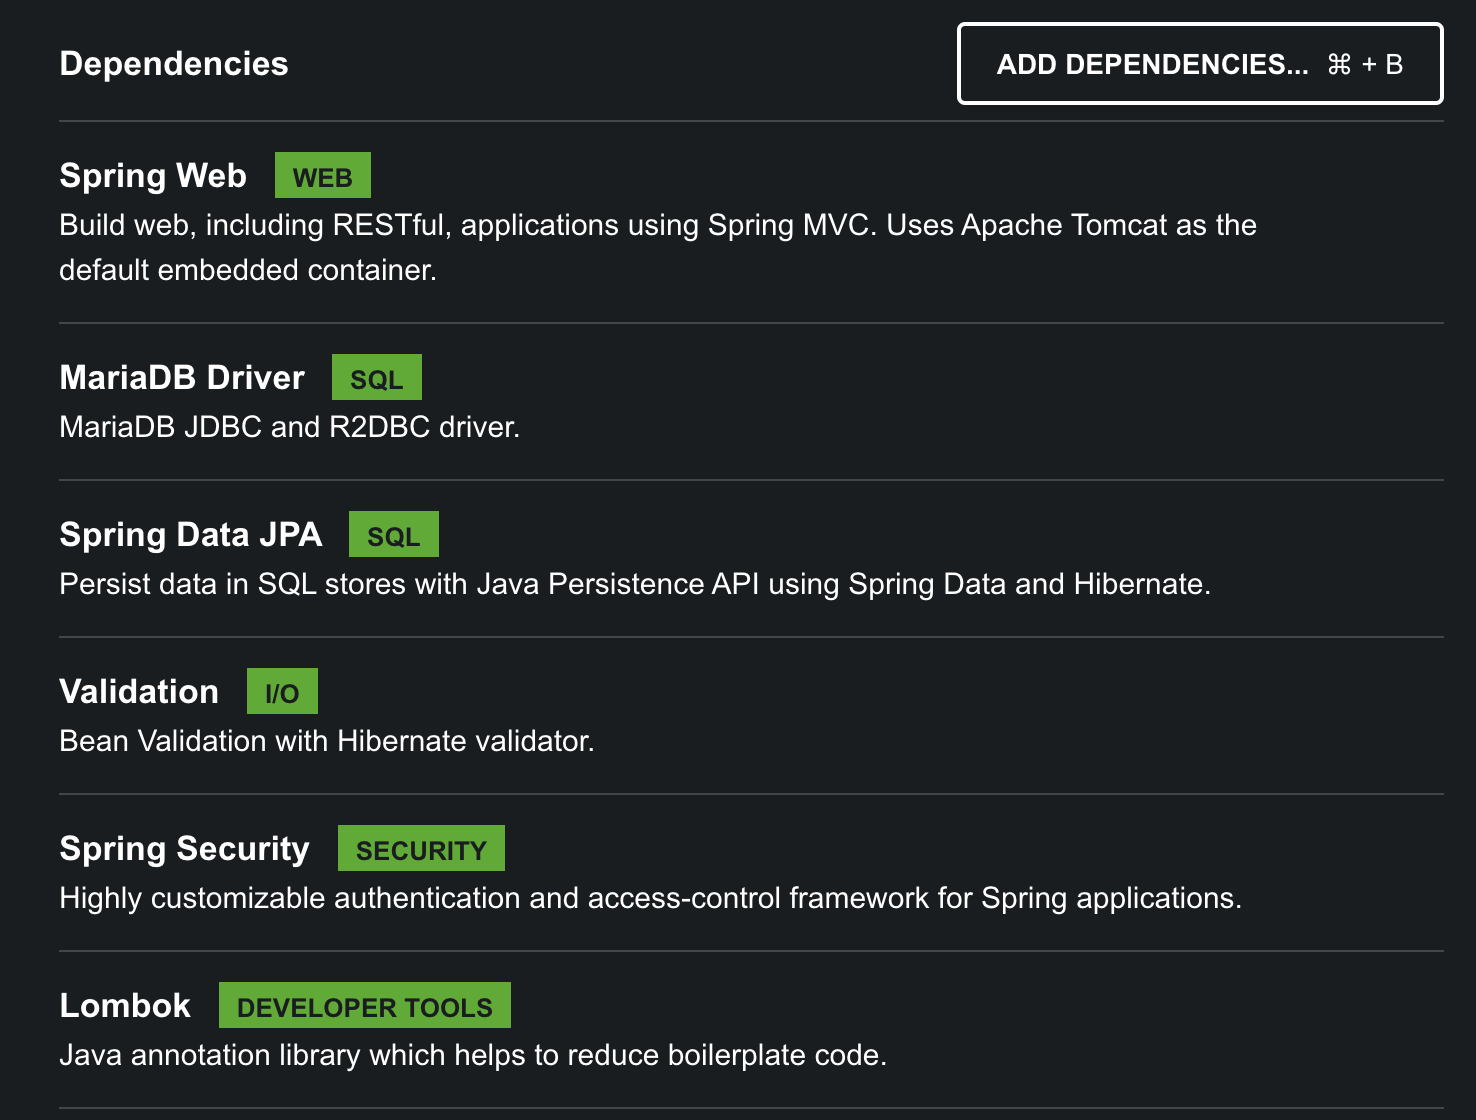1476x1120 pixels.
Task: Click the Dependencies section heading
Action: (174, 64)
